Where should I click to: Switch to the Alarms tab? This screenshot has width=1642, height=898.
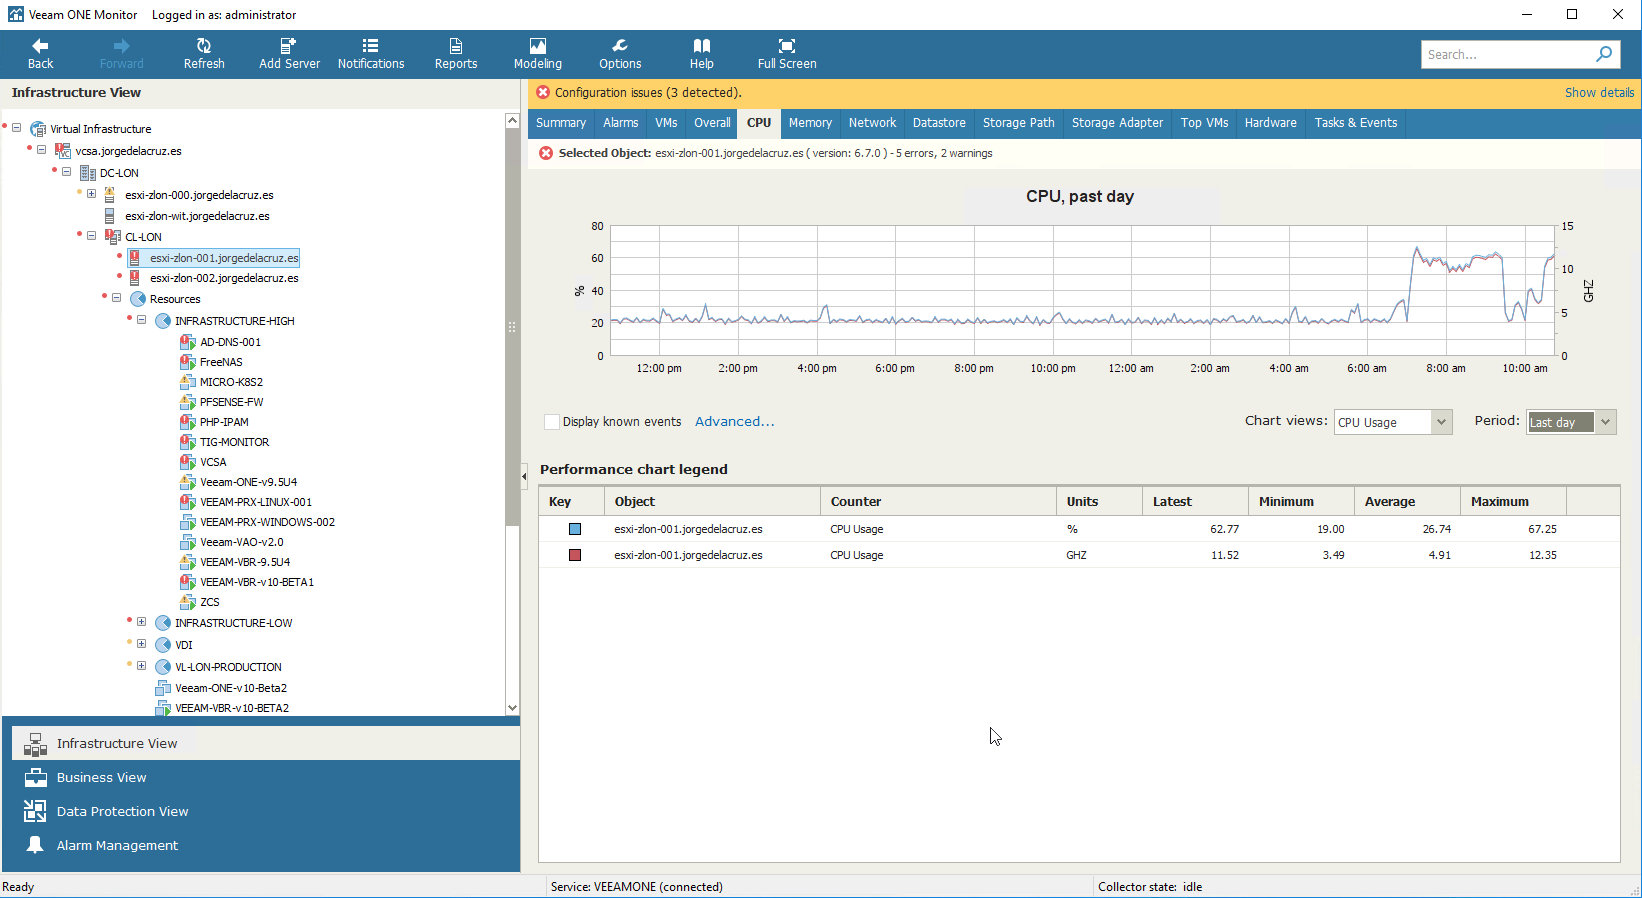(x=621, y=123)
